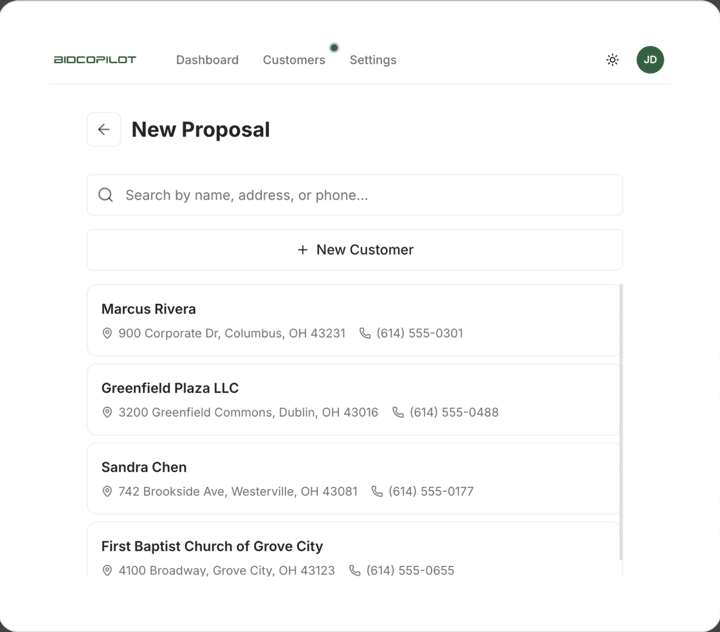Toggle the light/dark theme sun icon
This screenshot has width=720, height=632.
point(612,60)
